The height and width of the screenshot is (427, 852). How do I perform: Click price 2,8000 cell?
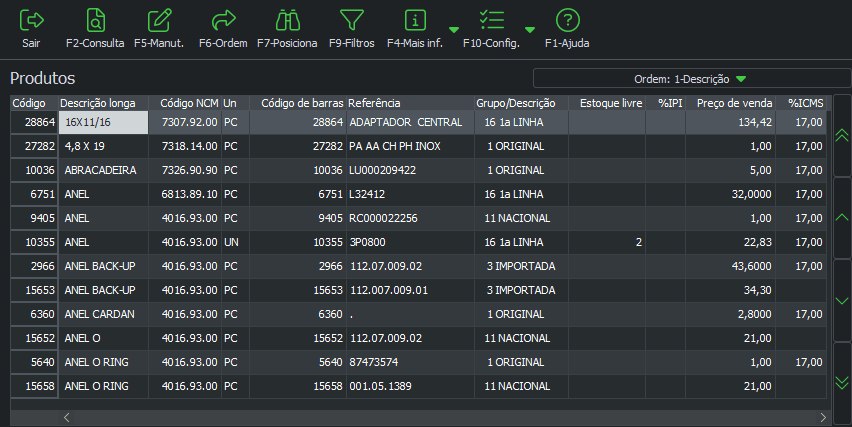pos(730,314)
